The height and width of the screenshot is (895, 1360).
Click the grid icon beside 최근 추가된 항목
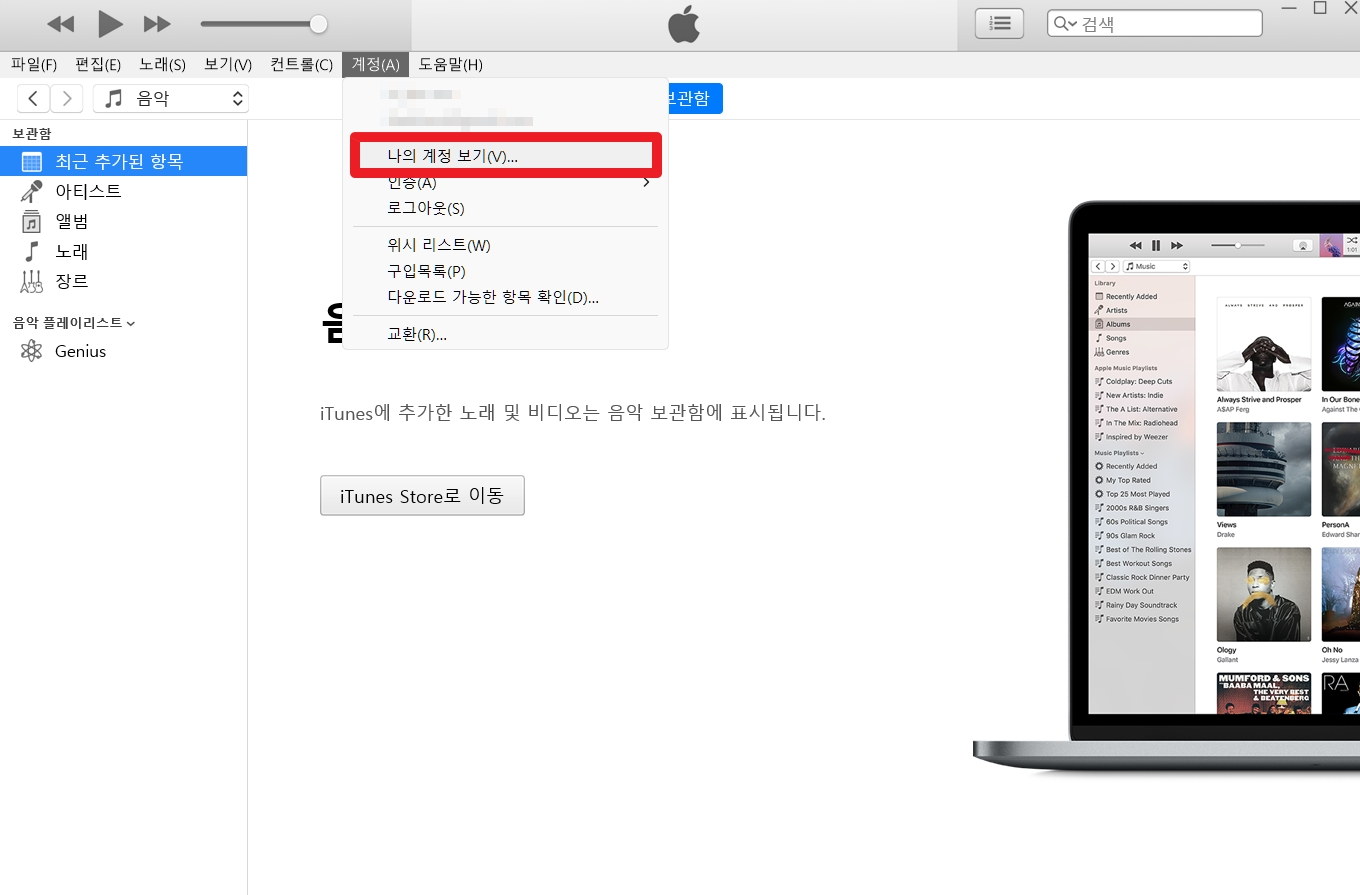coord(32,161)
